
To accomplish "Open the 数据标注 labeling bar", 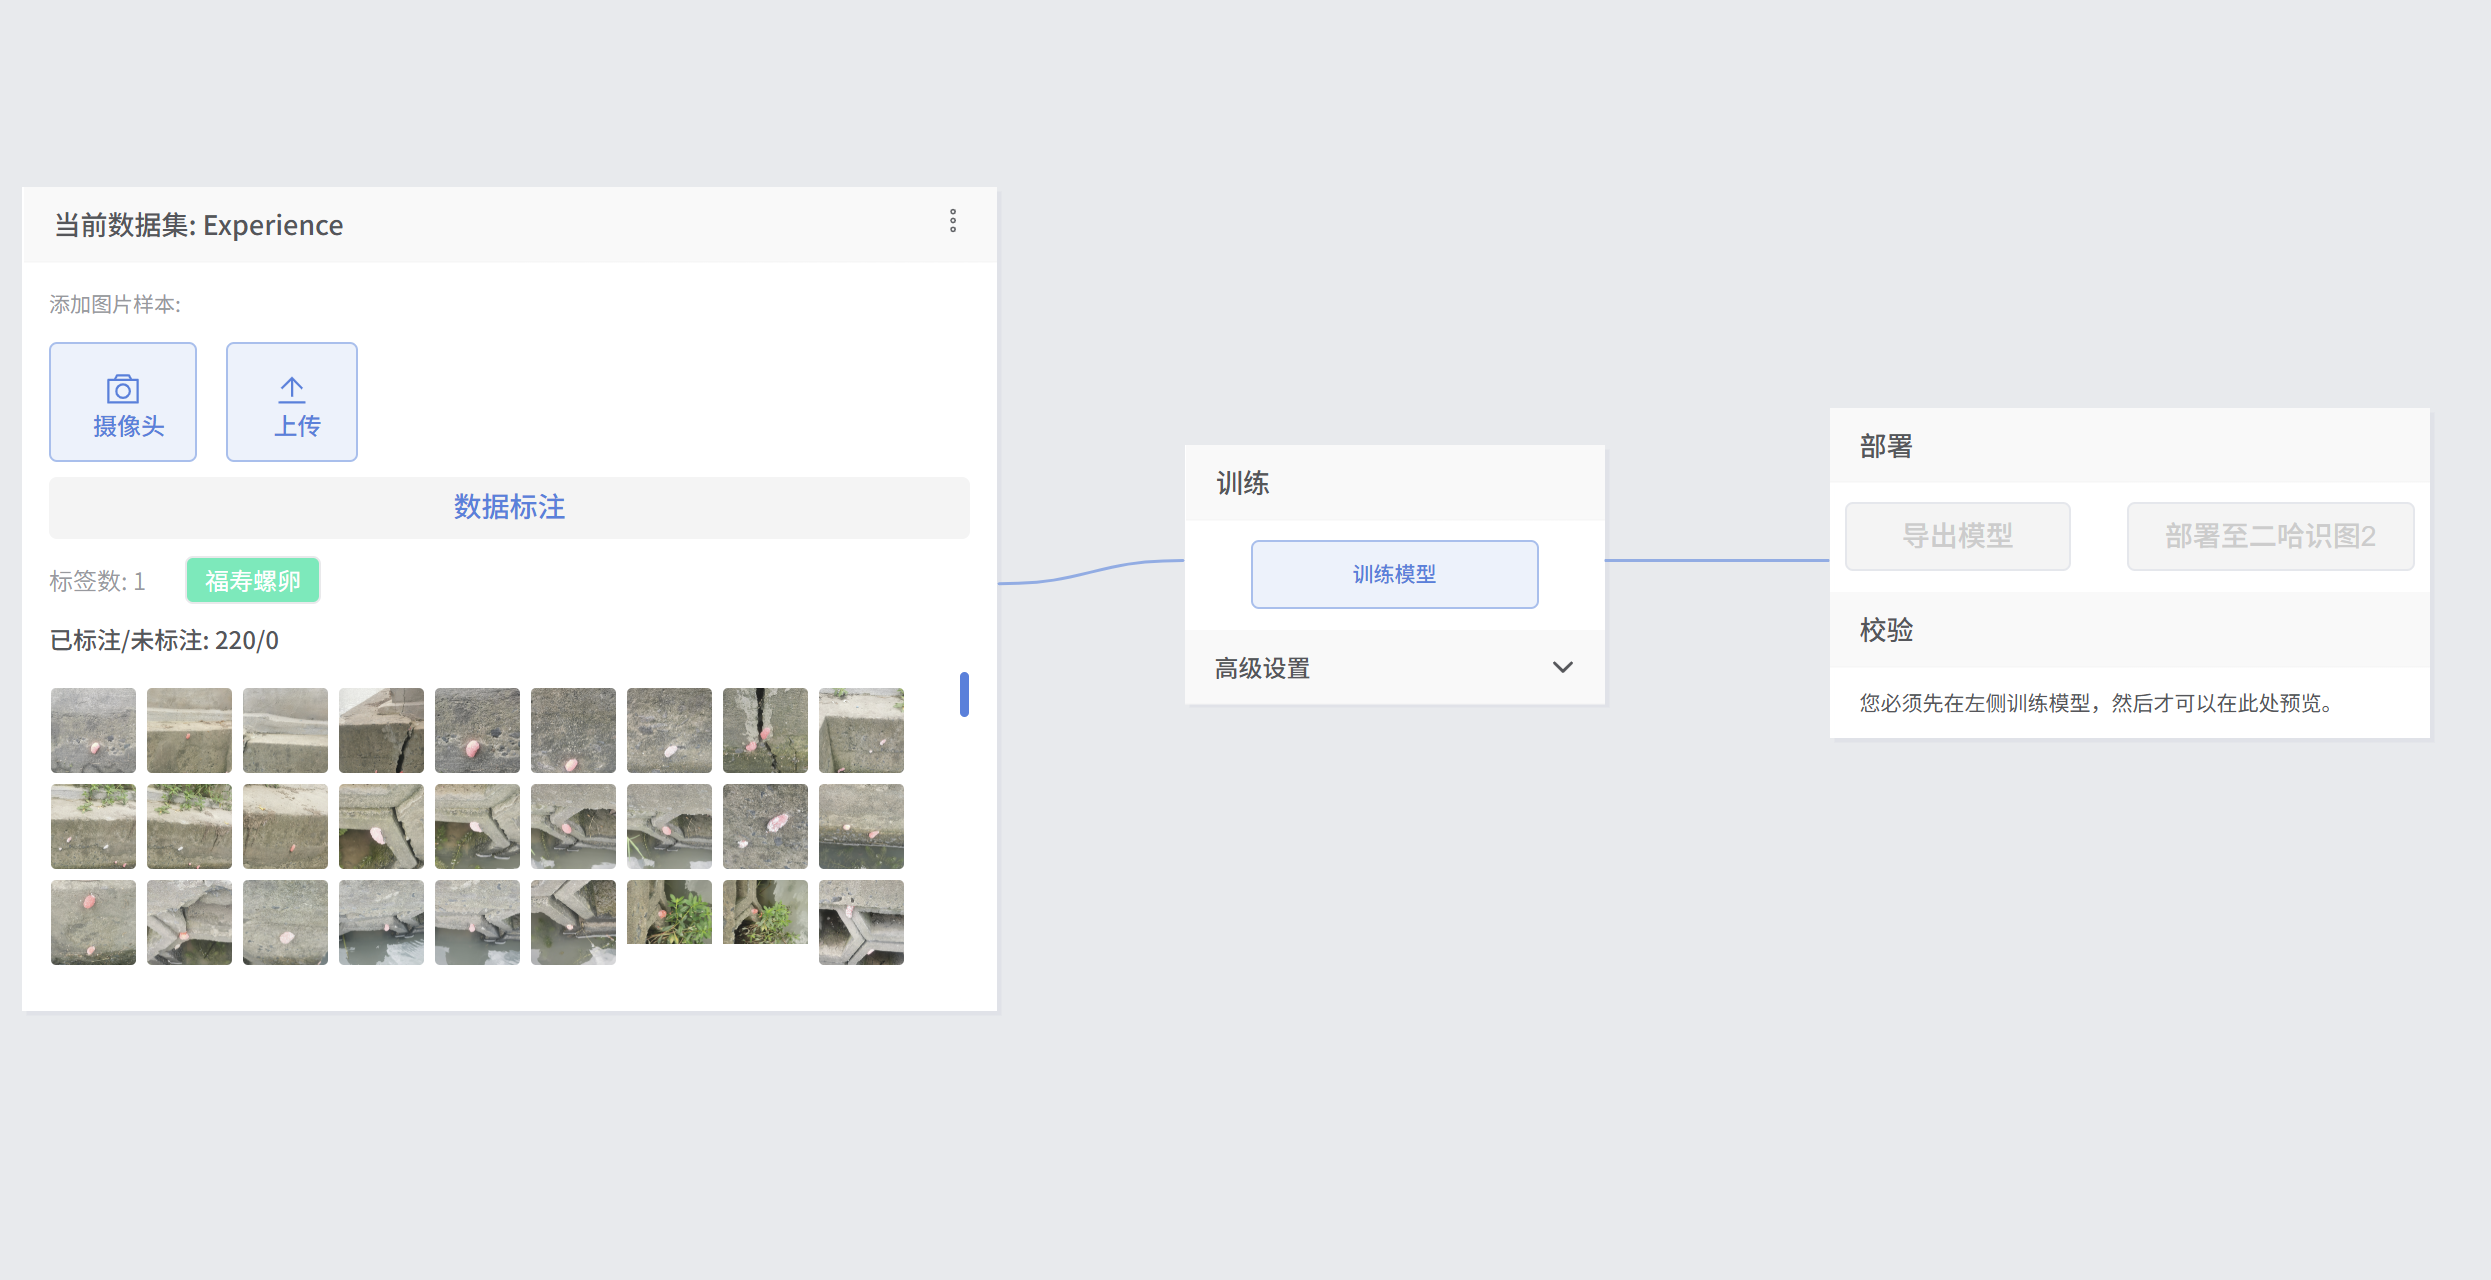I will 509,507.
